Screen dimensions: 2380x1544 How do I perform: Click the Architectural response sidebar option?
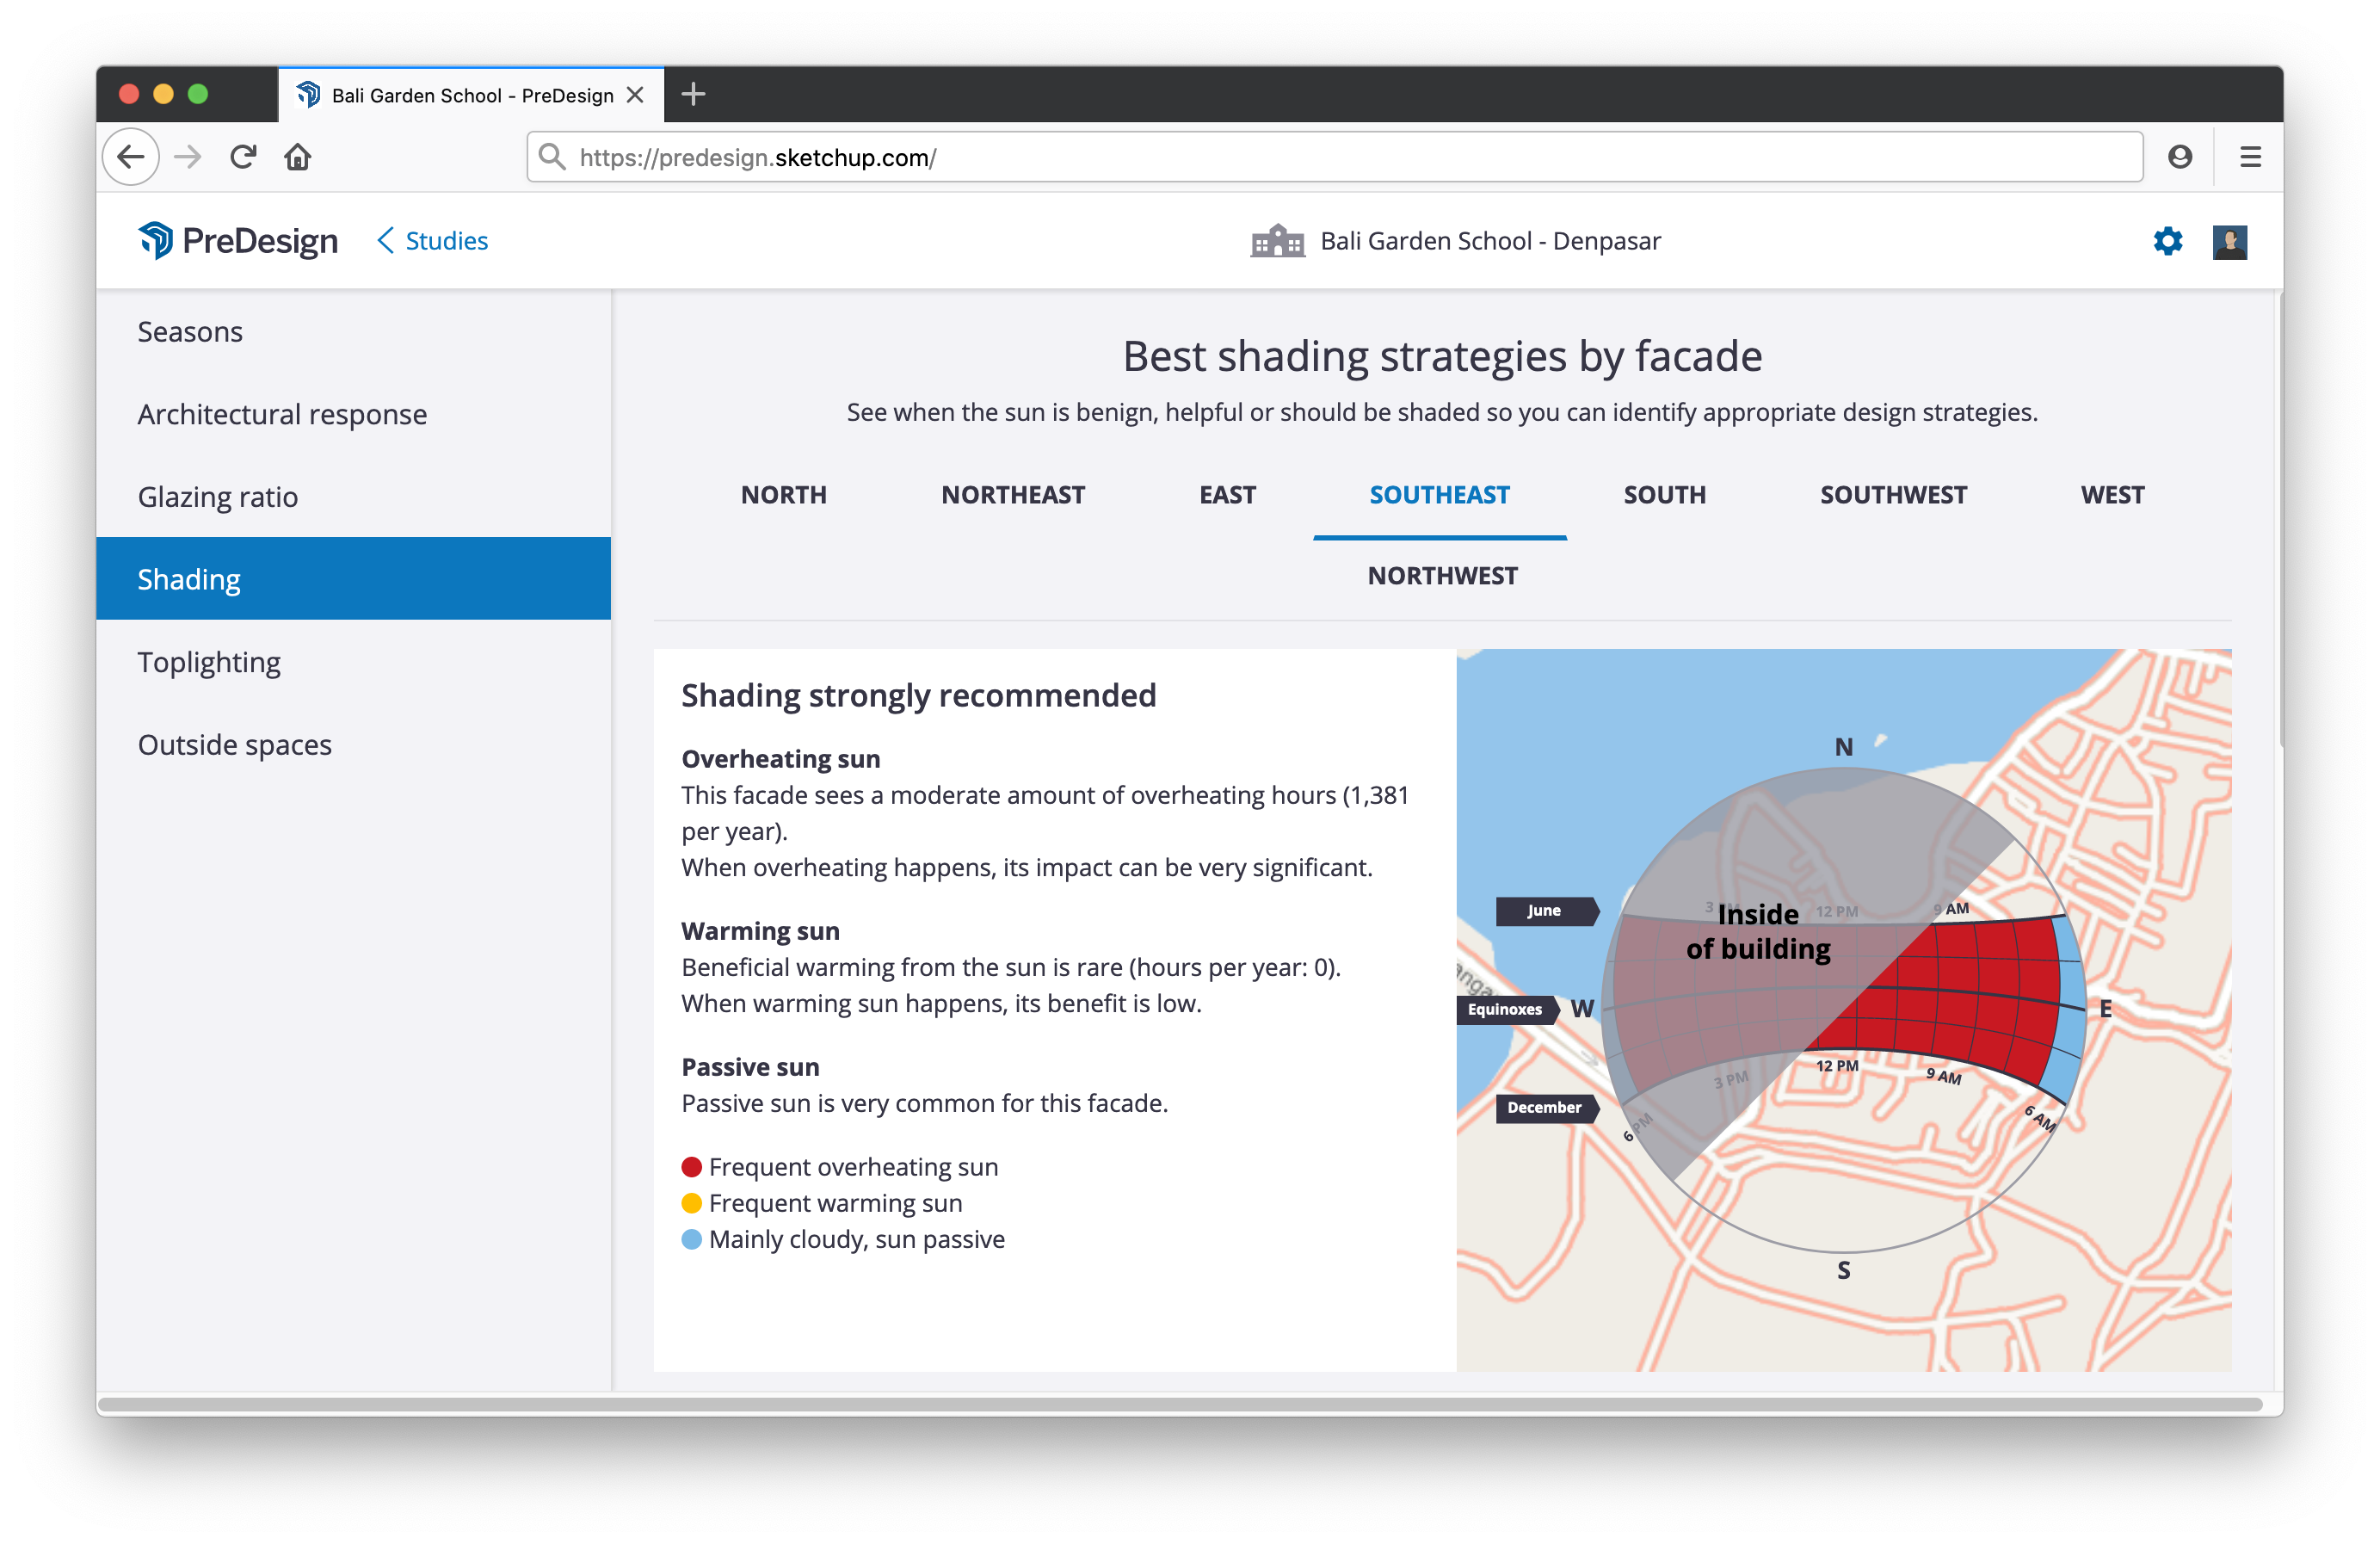click(281, 413)
